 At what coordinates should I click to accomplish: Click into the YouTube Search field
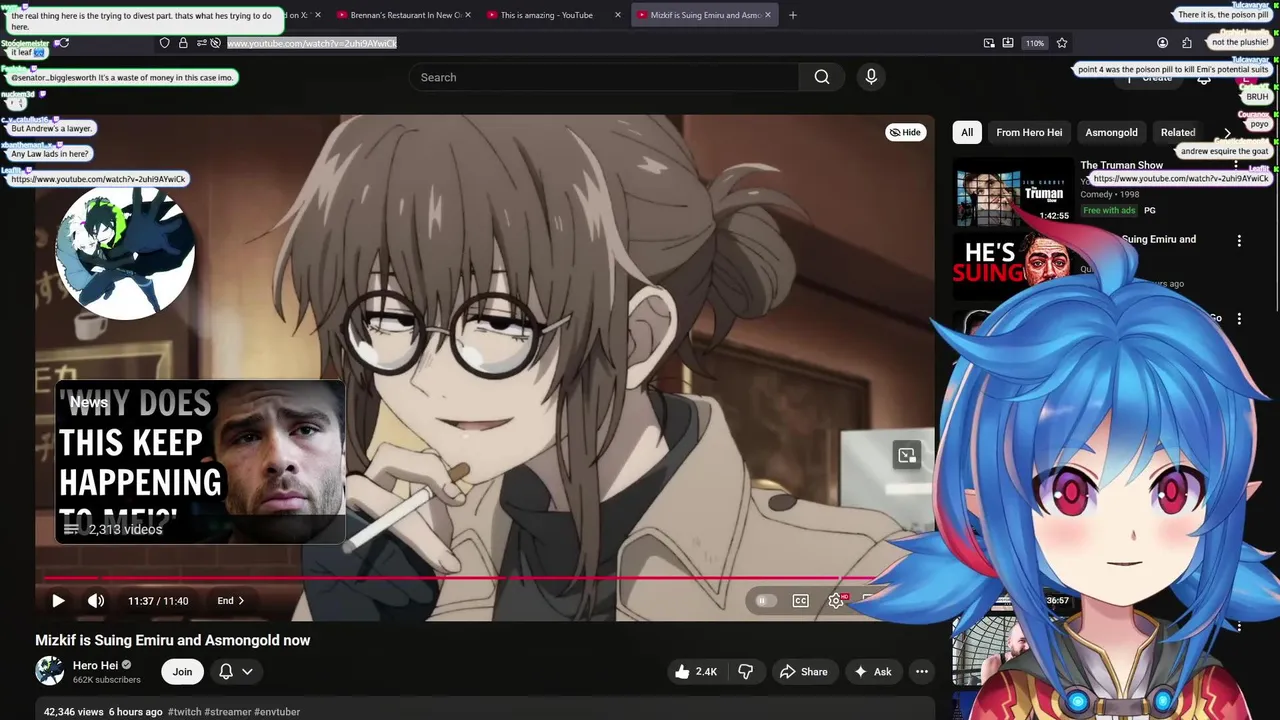click(604, 77)
